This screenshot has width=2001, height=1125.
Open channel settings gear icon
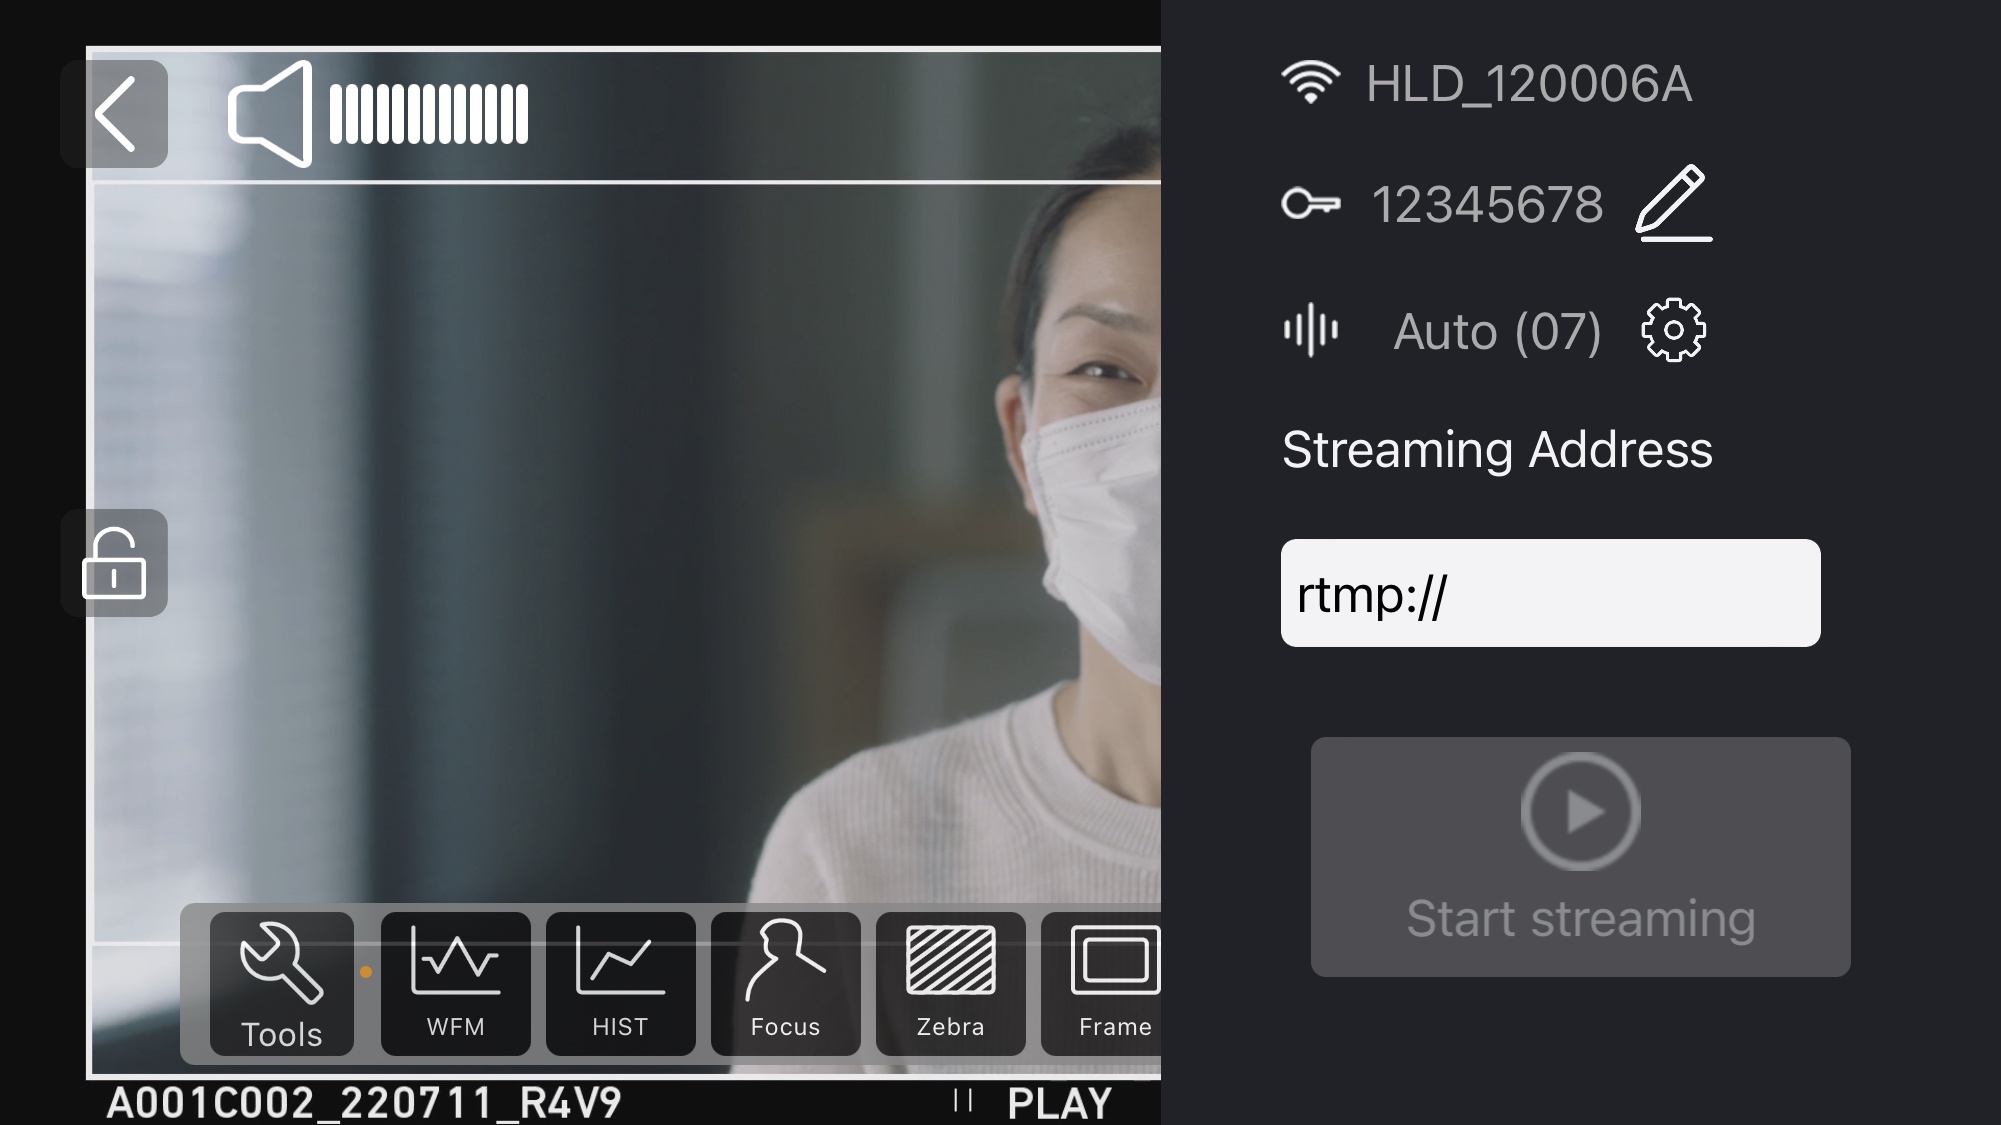click(x=1673, y=330)
